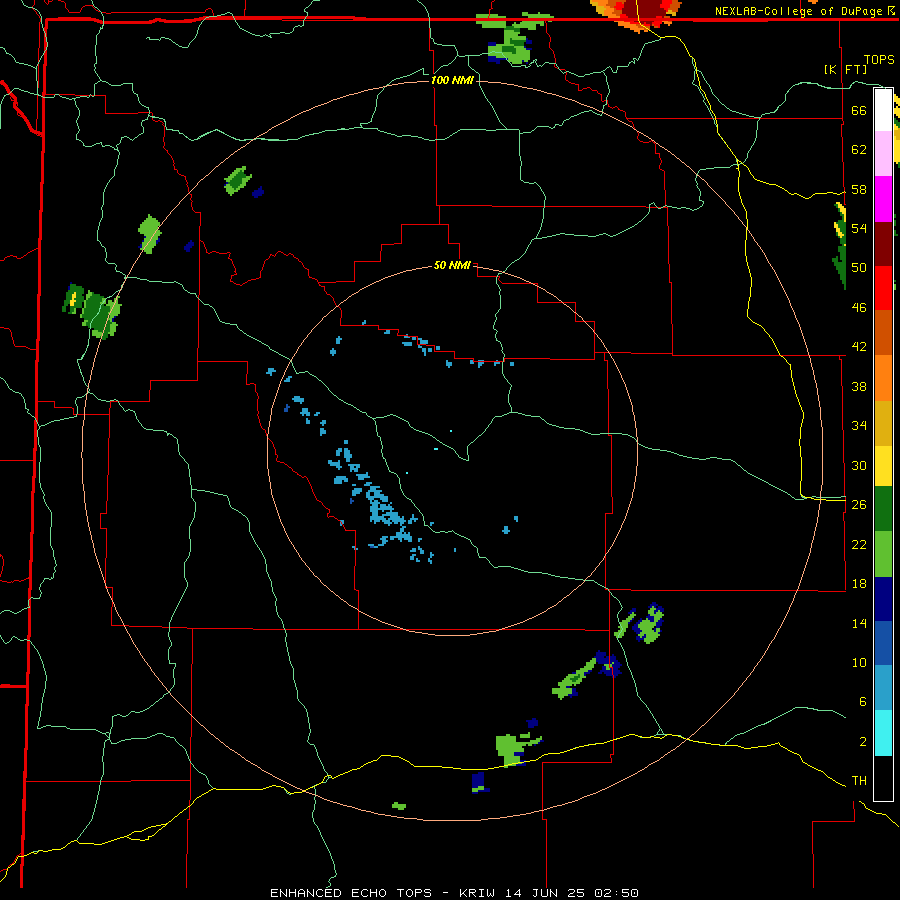Pick the bright red legend swatch

(x=883, y=288)
